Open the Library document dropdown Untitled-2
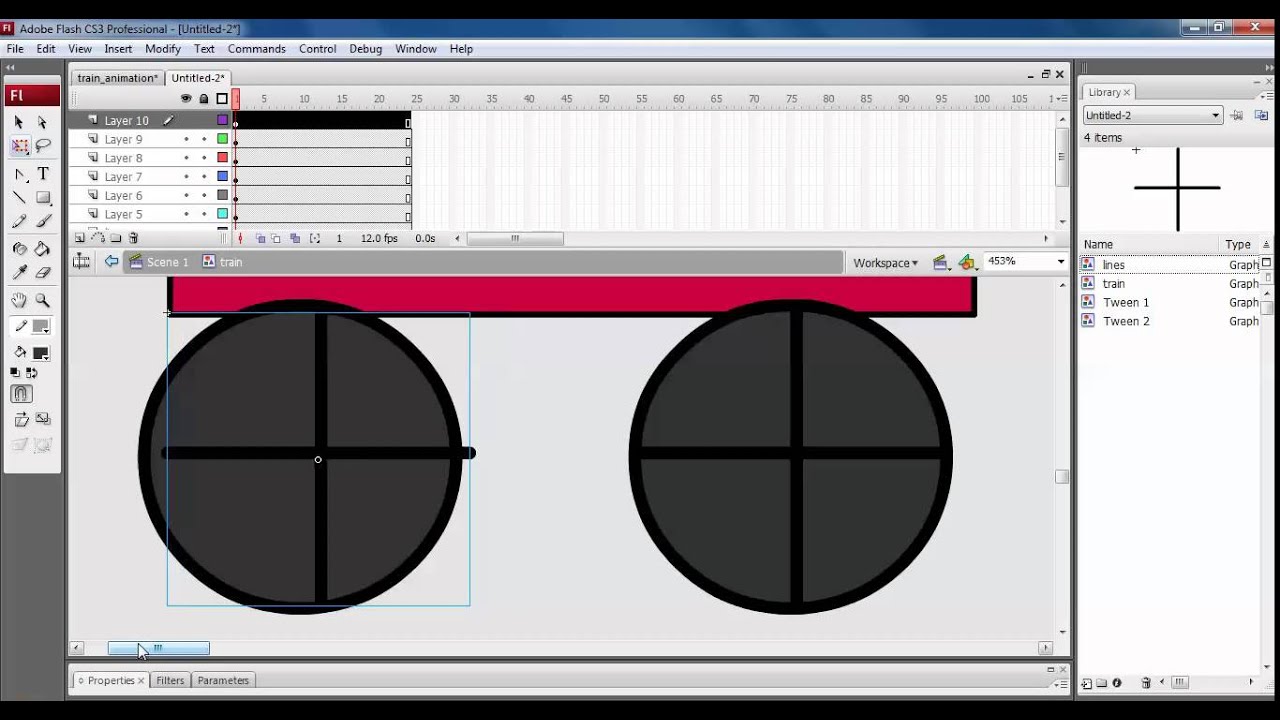This screenshot has width=1280, height=720. (1152, 115)
